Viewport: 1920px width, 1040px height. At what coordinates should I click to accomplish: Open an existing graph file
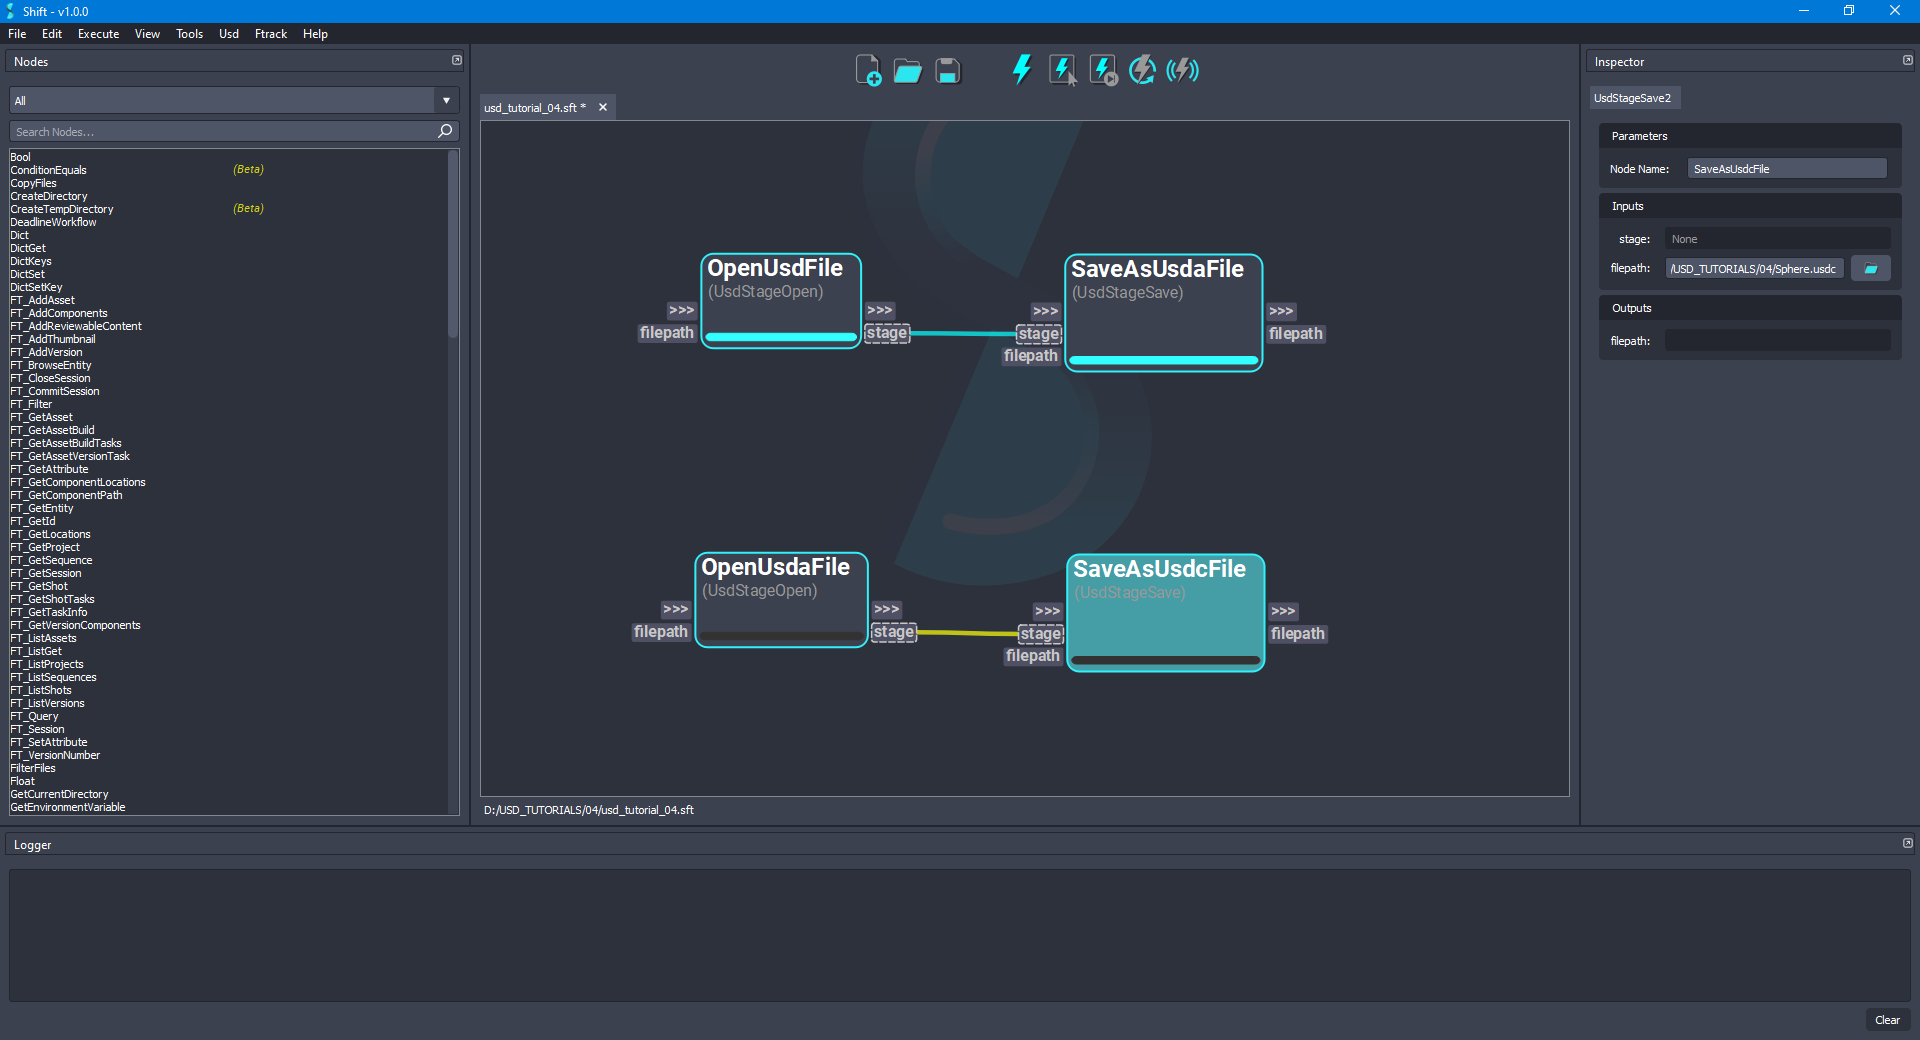(907, 70)
